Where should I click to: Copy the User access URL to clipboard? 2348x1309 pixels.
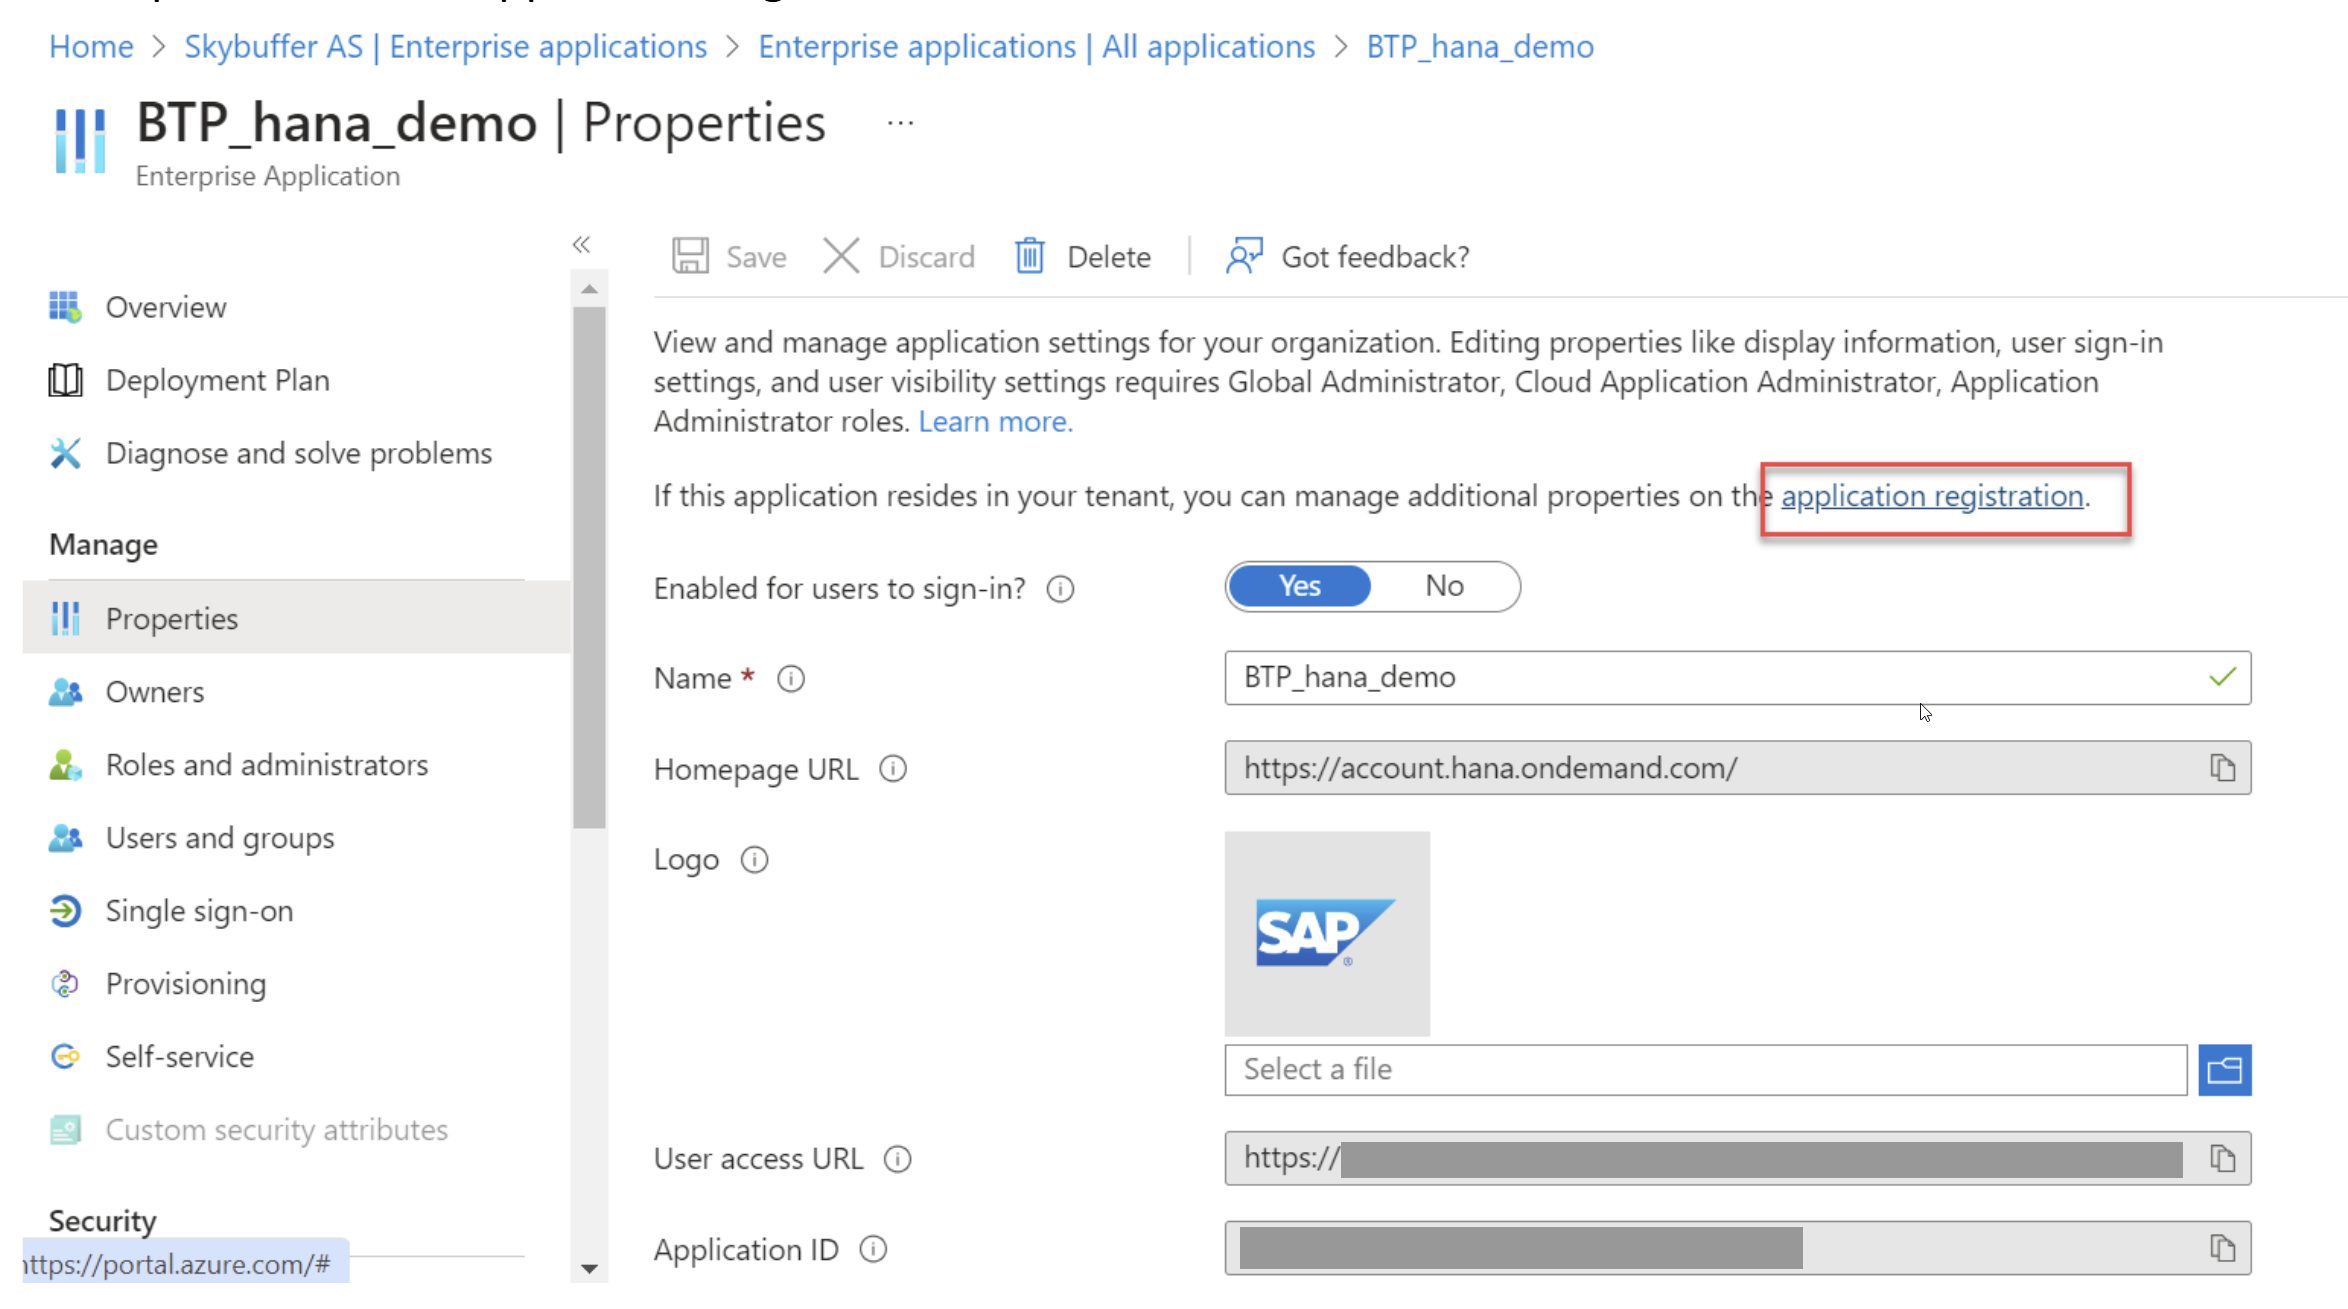coord(2222,1158)
